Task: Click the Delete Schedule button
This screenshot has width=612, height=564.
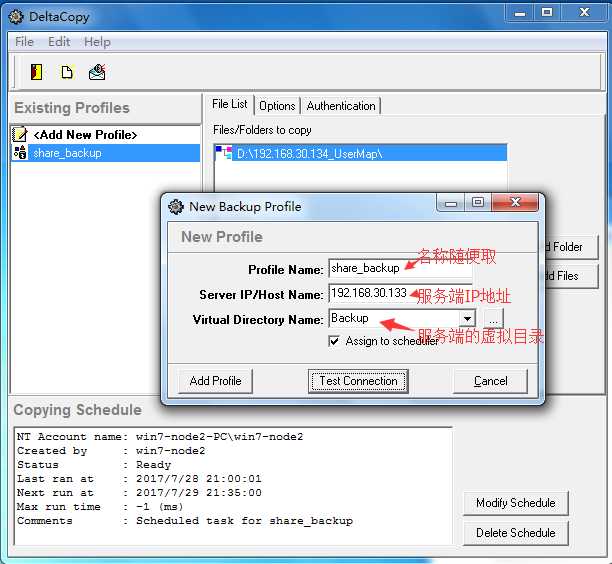Action: tap(516, 533)
